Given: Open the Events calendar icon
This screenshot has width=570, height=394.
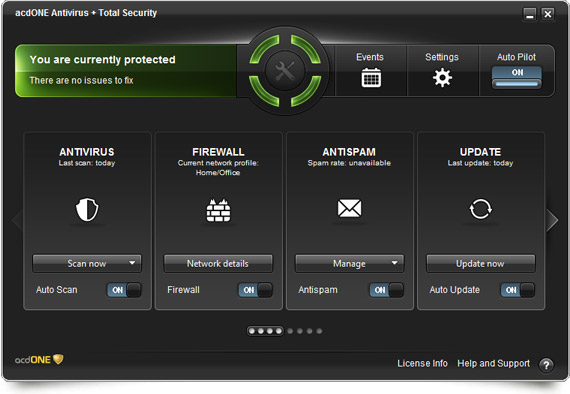Looking at the screenshot, I should 371,77.
